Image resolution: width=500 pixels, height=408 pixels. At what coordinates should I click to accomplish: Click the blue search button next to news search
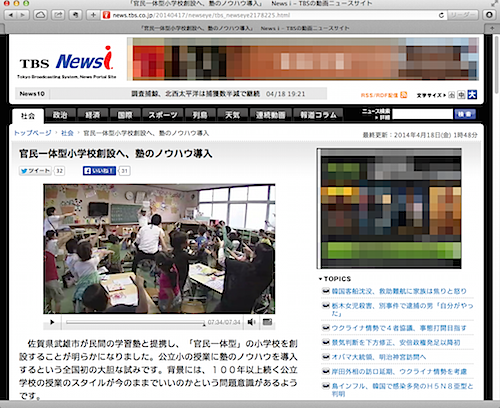pyautogui.click(x=465, y=114)
